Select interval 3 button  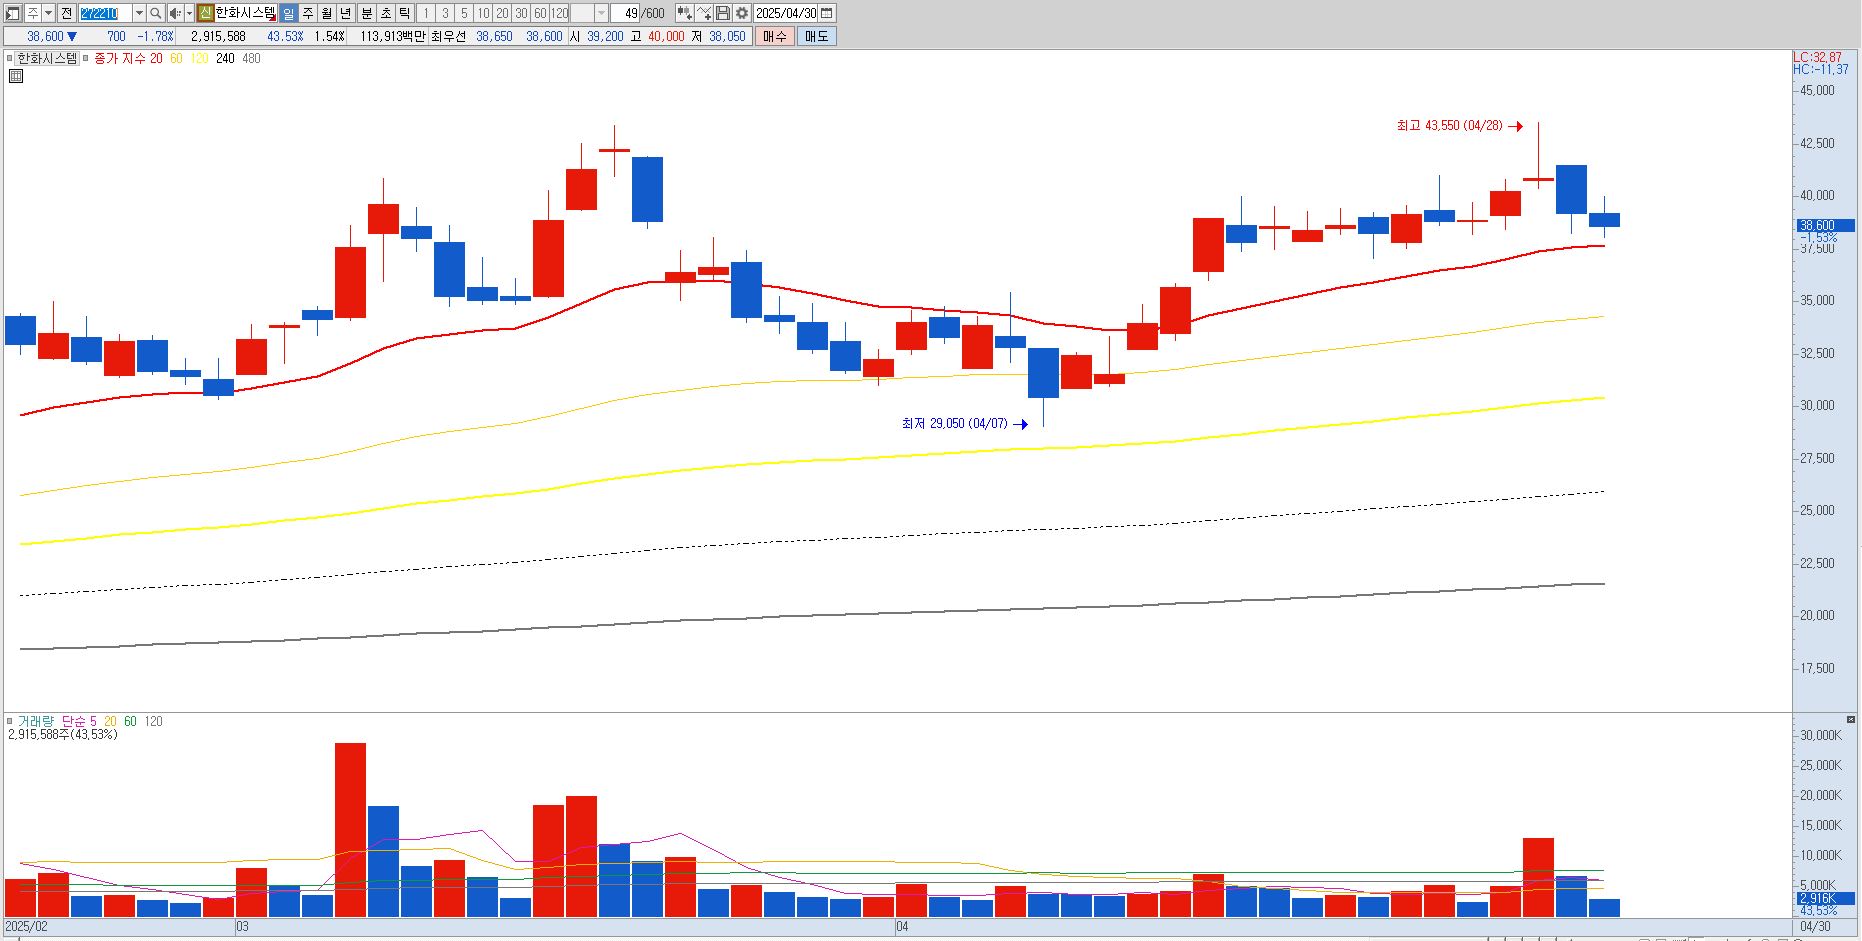click(445, 13)
